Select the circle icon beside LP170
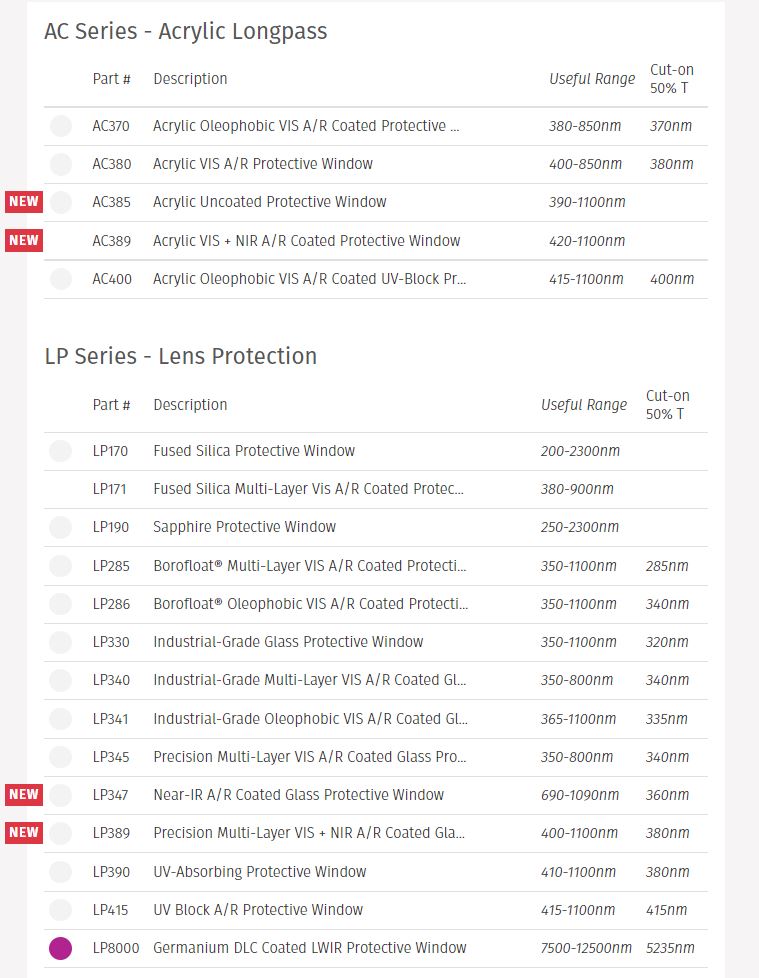Screen dimensions: 759x978 60,451
